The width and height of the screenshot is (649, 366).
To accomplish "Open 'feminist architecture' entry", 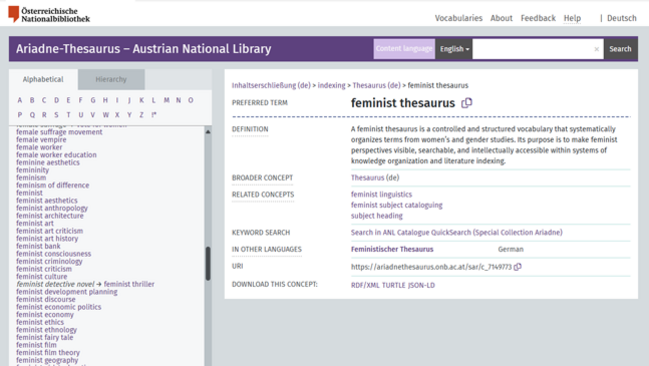I will [x=50, y=216].
